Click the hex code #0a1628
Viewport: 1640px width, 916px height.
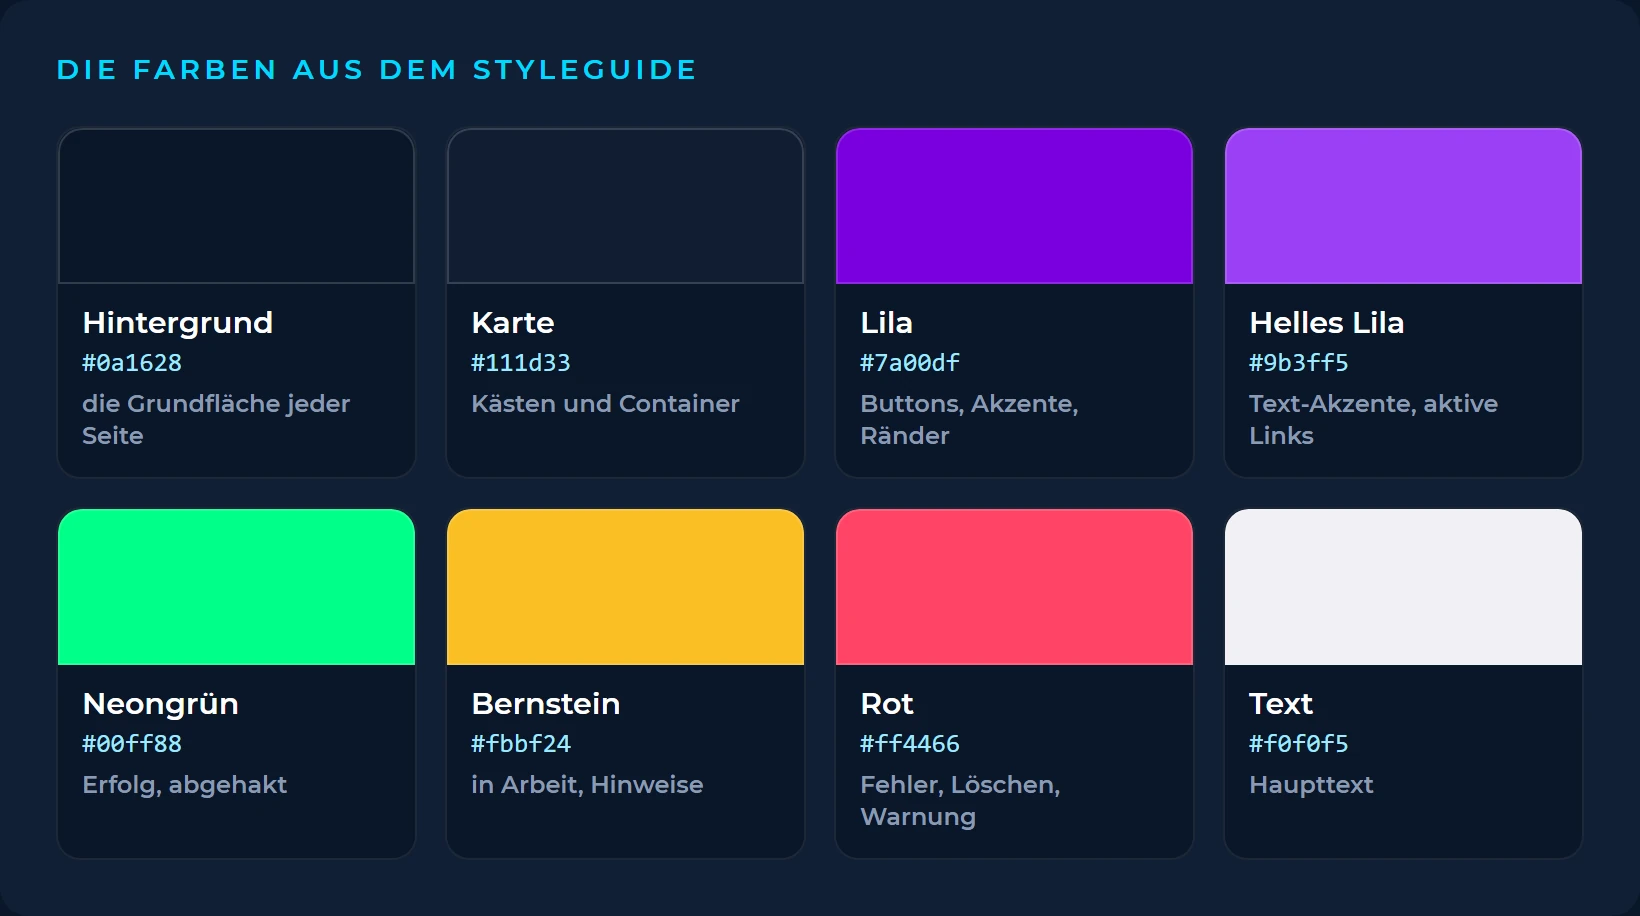coord(132,363)
